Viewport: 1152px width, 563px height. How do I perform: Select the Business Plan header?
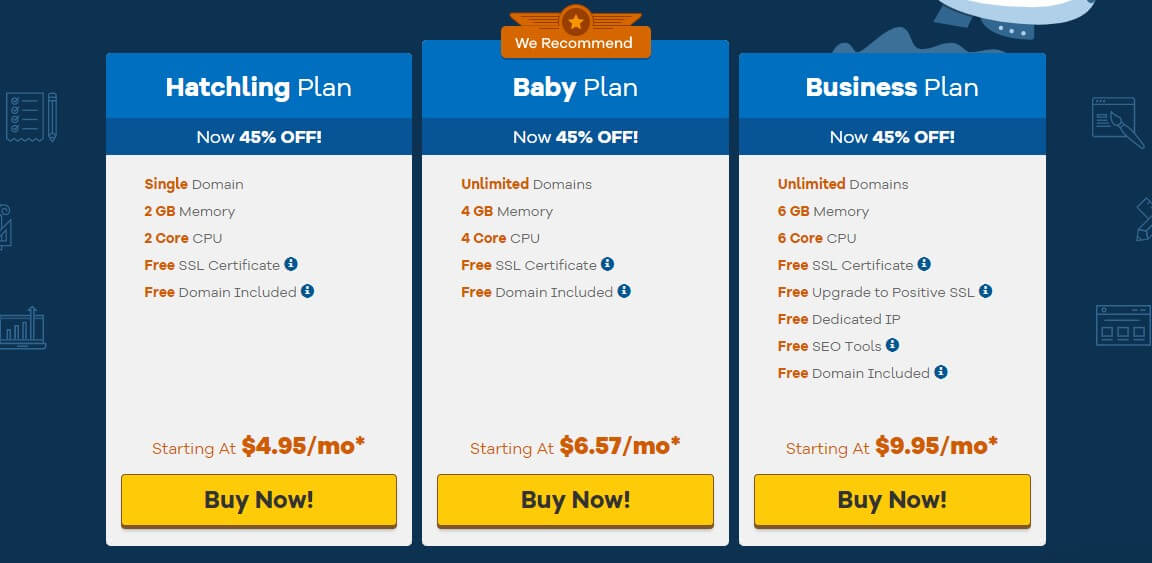click(x=892, y=87)
